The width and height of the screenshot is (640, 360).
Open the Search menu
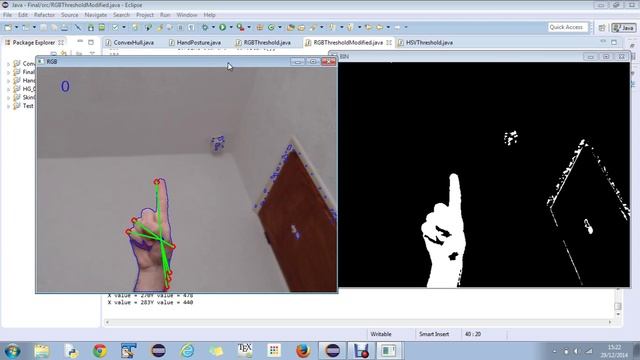tap(121, 15)
